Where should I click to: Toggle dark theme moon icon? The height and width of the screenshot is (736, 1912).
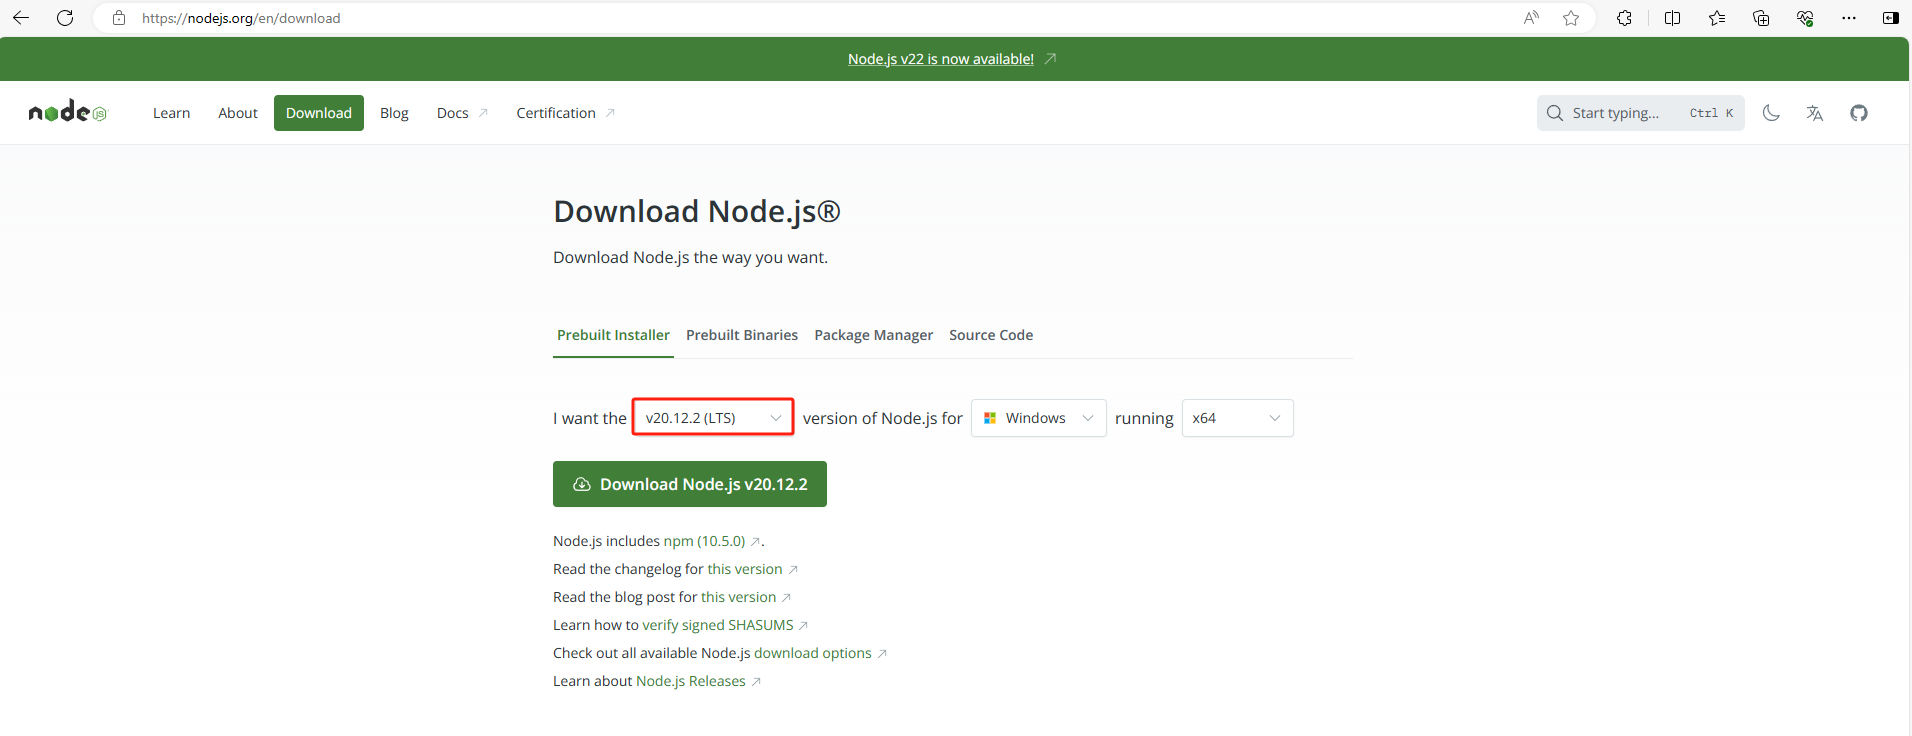click(1771, 113)
